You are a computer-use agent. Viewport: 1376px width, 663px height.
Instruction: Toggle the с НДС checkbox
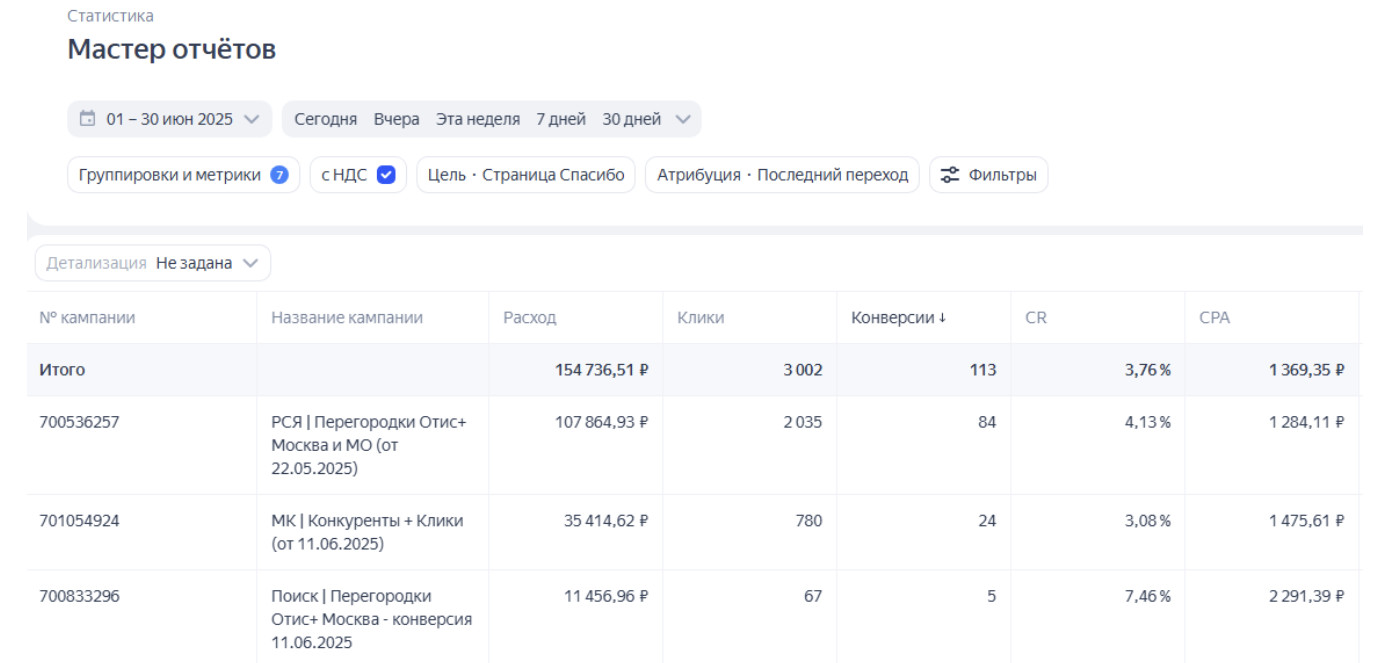[386, 175]
